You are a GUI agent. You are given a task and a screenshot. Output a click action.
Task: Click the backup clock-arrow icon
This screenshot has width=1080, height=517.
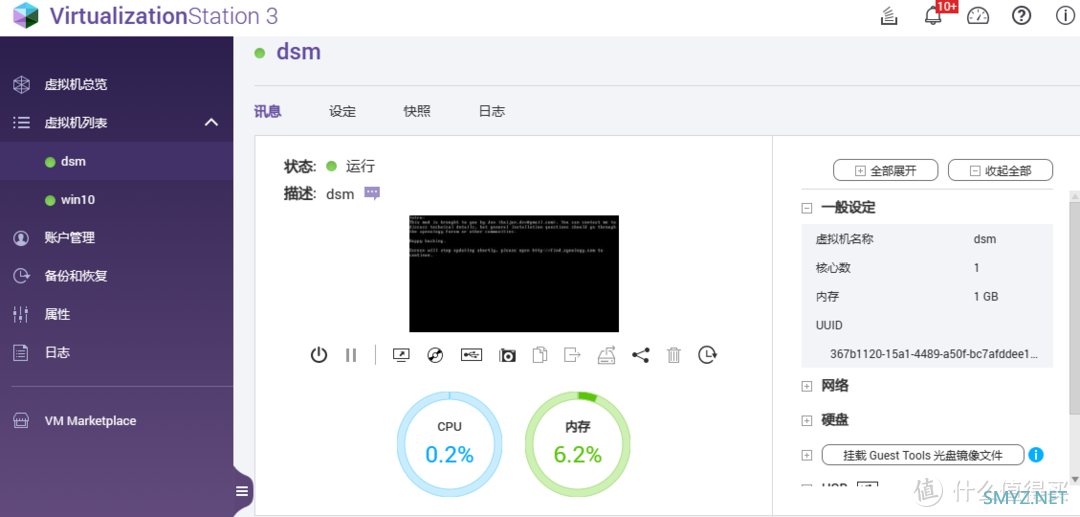coord(707,355)
